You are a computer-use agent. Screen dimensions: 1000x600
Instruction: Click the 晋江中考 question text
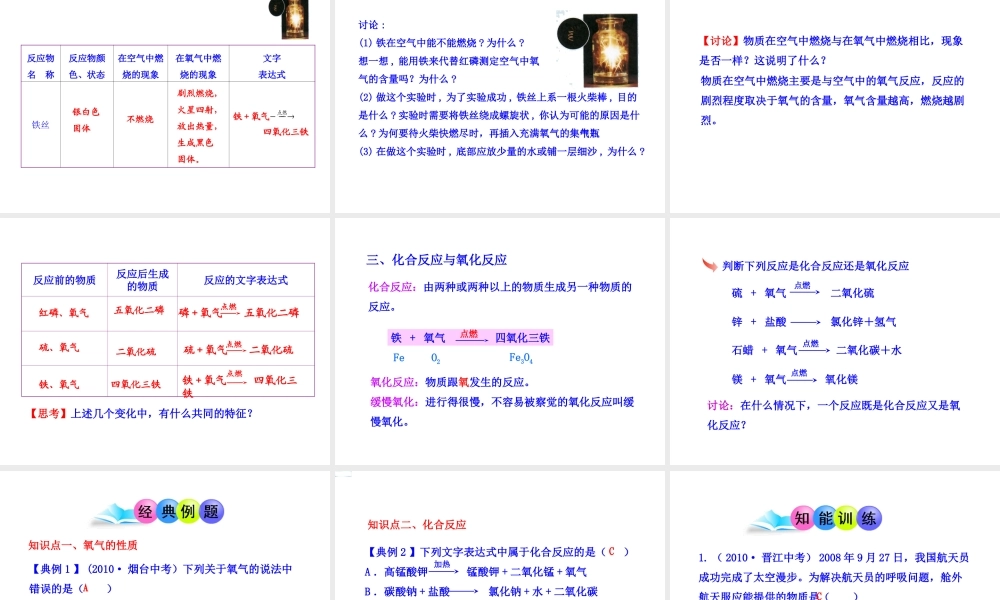pyautogui.click(x=834, y=577)
